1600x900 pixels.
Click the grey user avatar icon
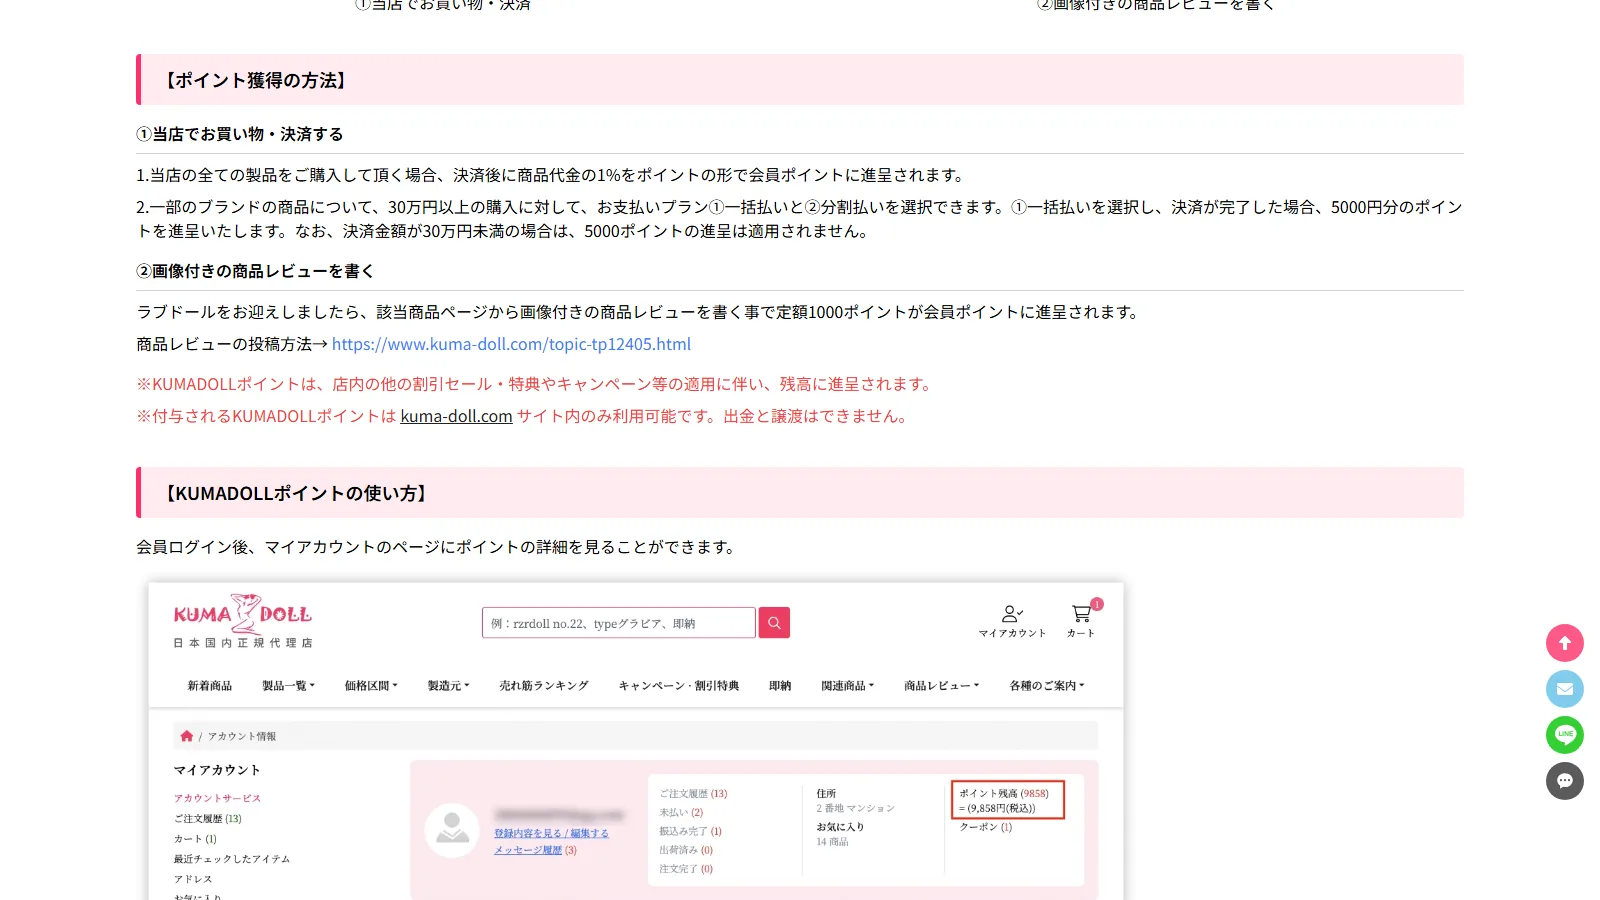pyautogui.click(x=452, y=830)
